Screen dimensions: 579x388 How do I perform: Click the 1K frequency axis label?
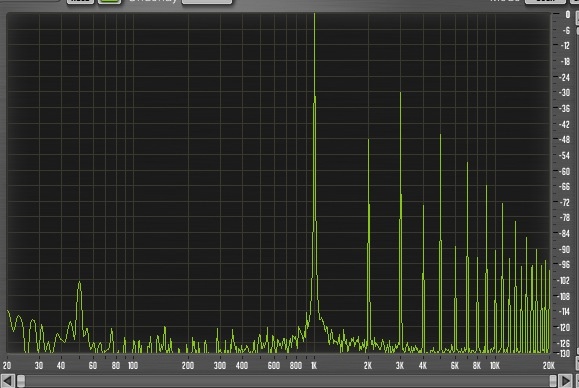click(314, 365)
